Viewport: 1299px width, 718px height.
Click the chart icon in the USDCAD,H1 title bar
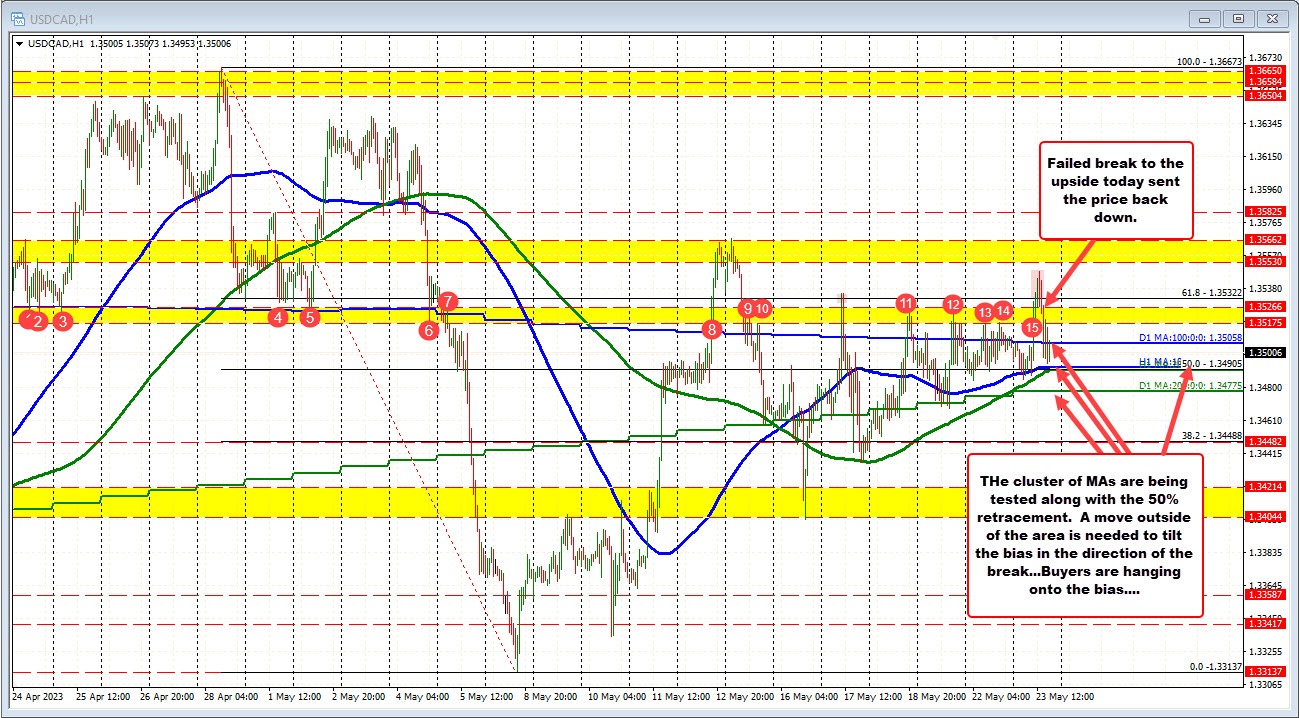[17, 17]
